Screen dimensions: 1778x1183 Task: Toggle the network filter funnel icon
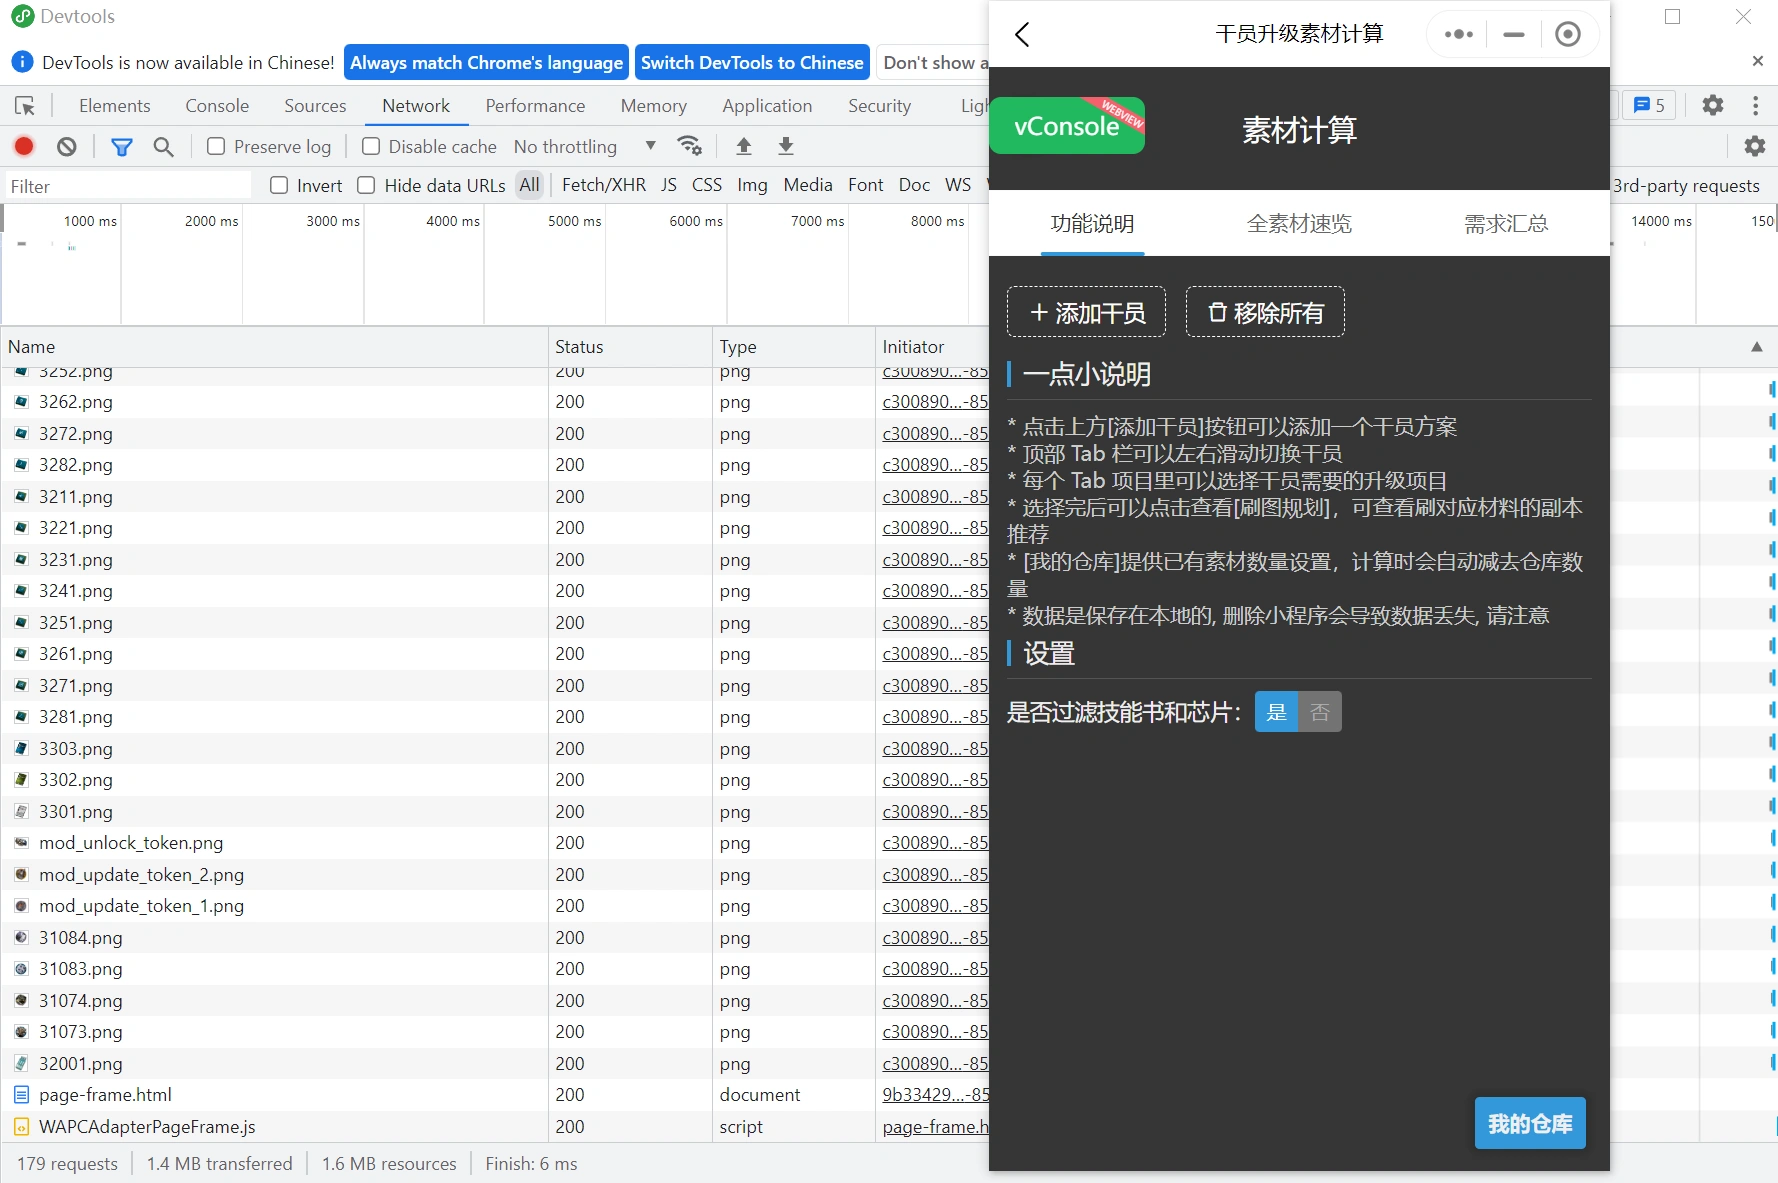(122, 147)
